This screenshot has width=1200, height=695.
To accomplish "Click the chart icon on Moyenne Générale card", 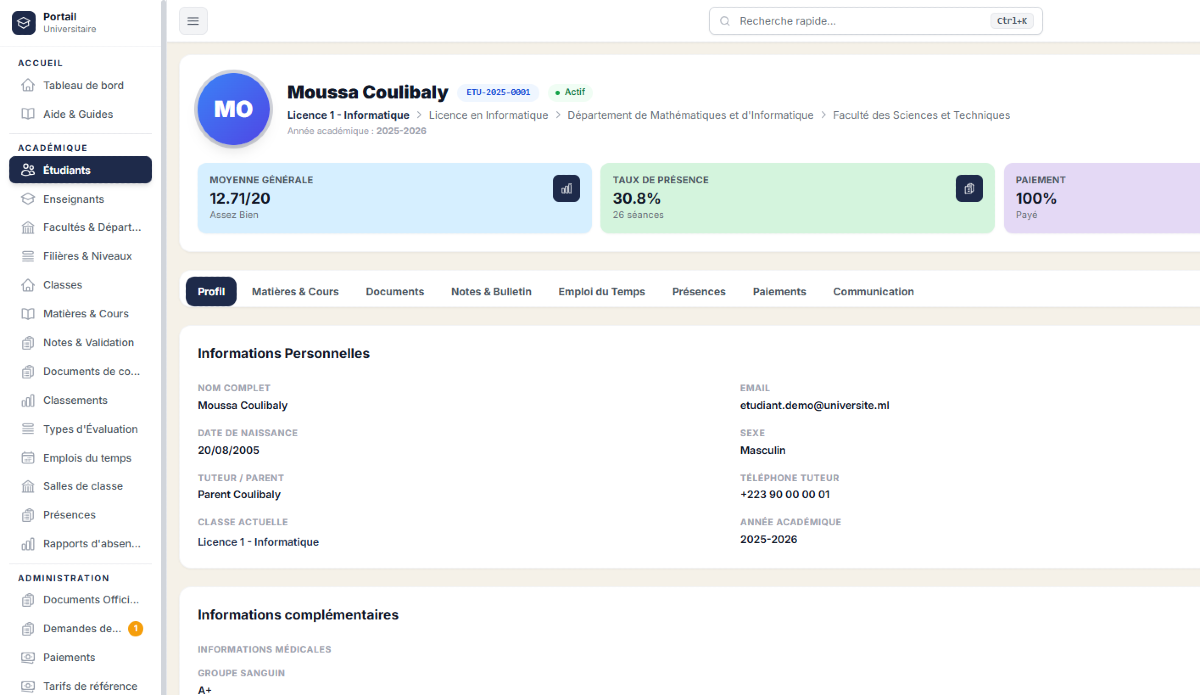I will pos(566,188).
